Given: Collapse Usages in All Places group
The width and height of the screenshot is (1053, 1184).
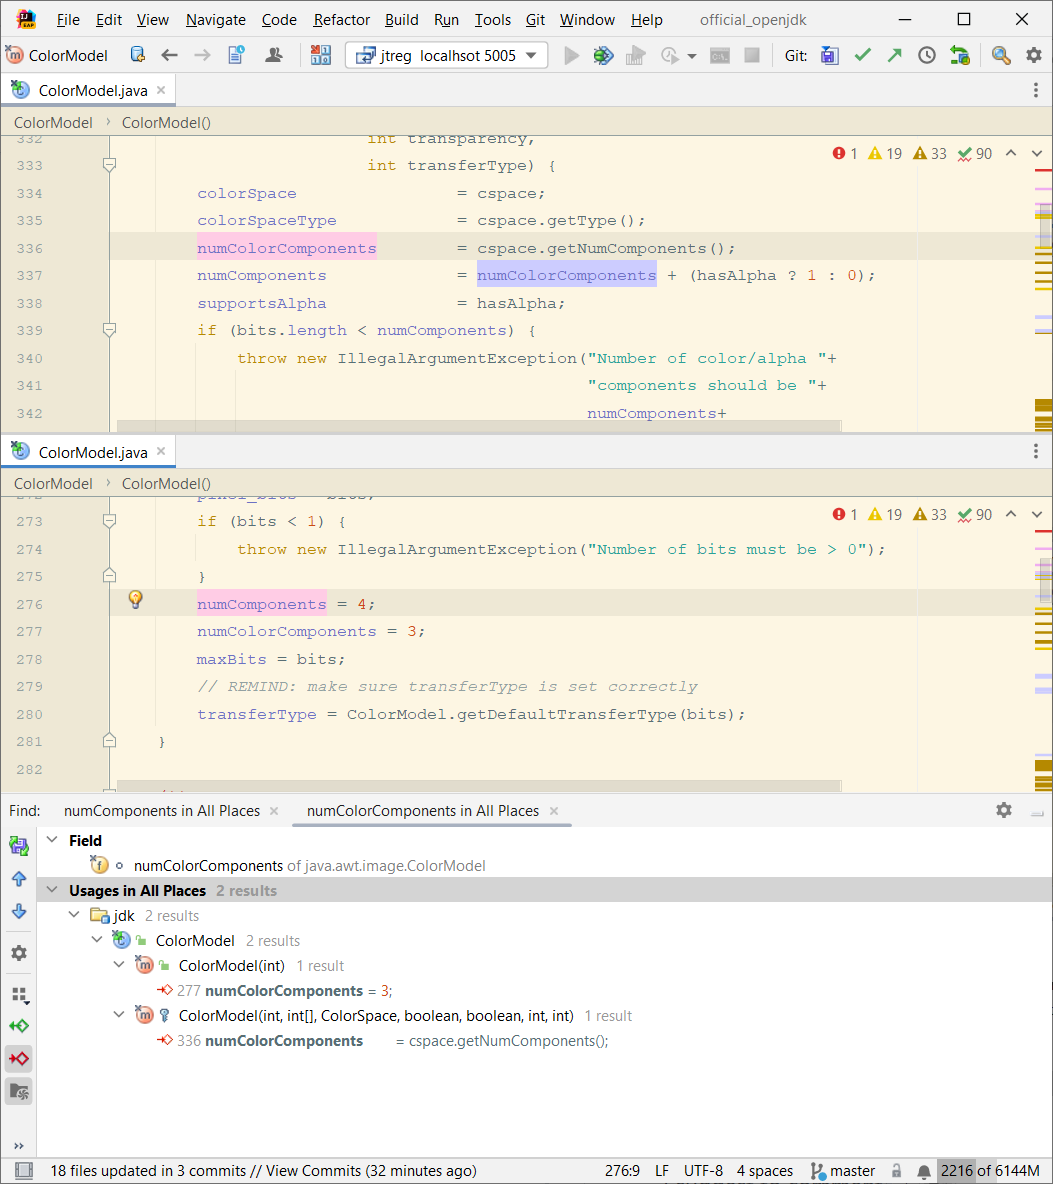Looking at the screenshot, I should click(52, 890).
